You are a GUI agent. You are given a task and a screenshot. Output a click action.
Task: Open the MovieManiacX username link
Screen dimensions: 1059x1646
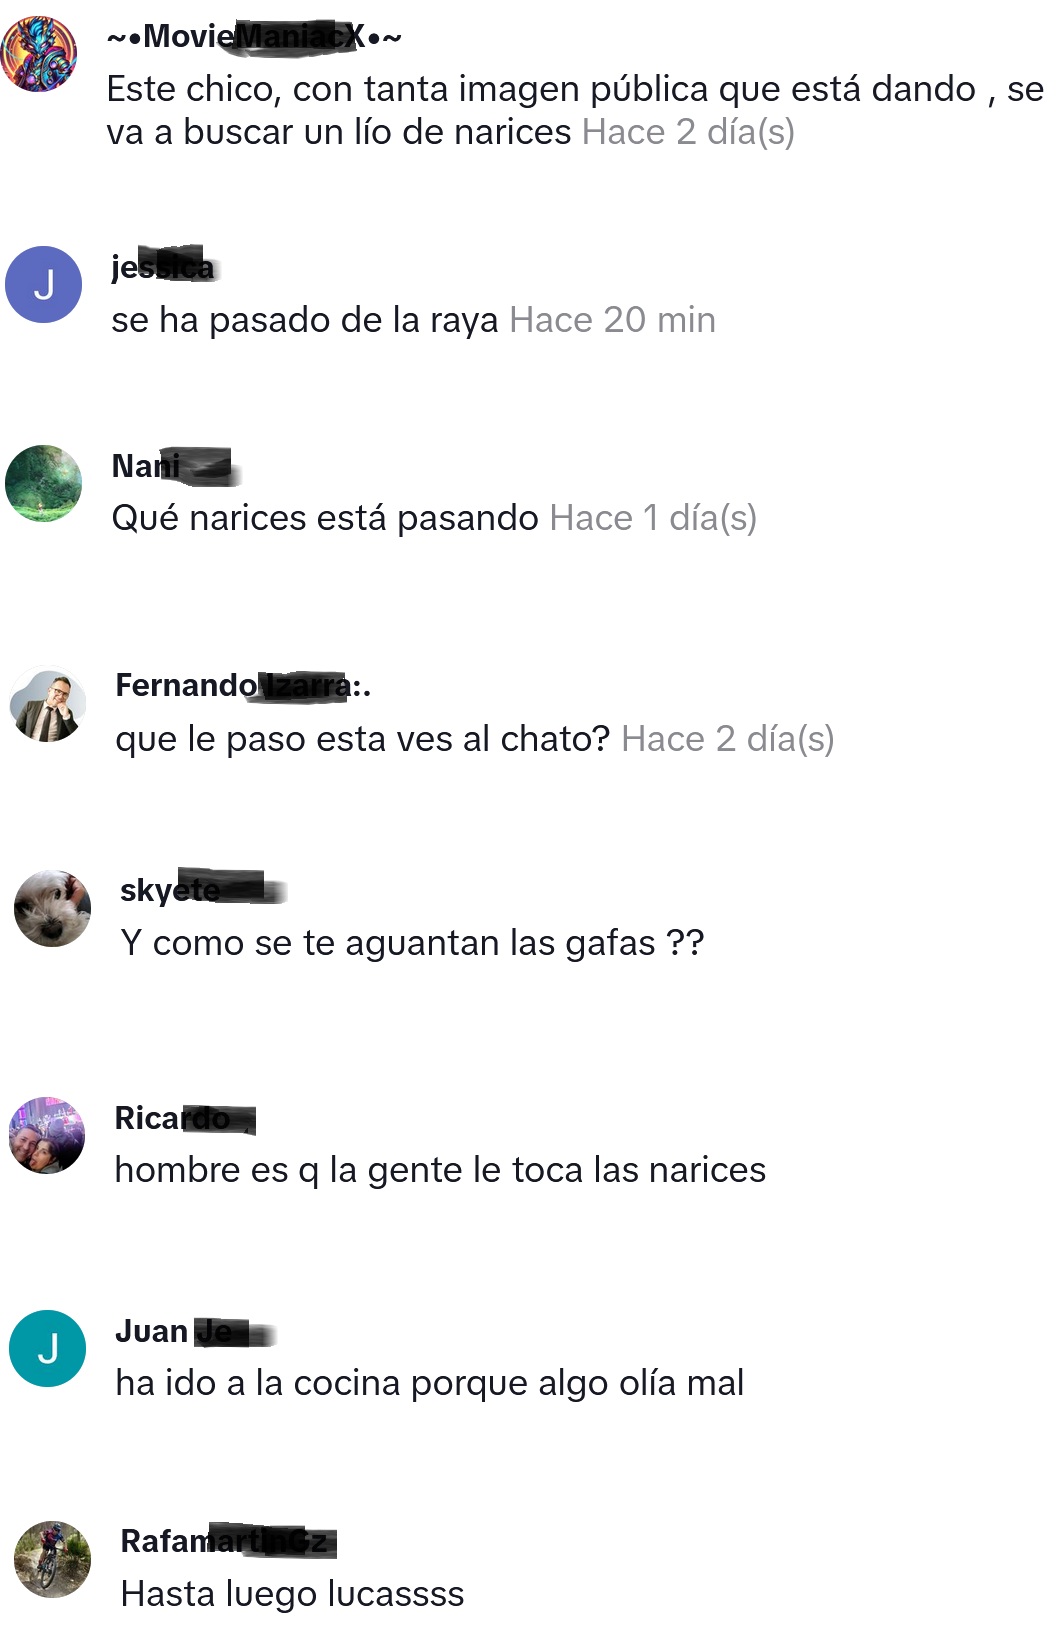click(254, 37)
